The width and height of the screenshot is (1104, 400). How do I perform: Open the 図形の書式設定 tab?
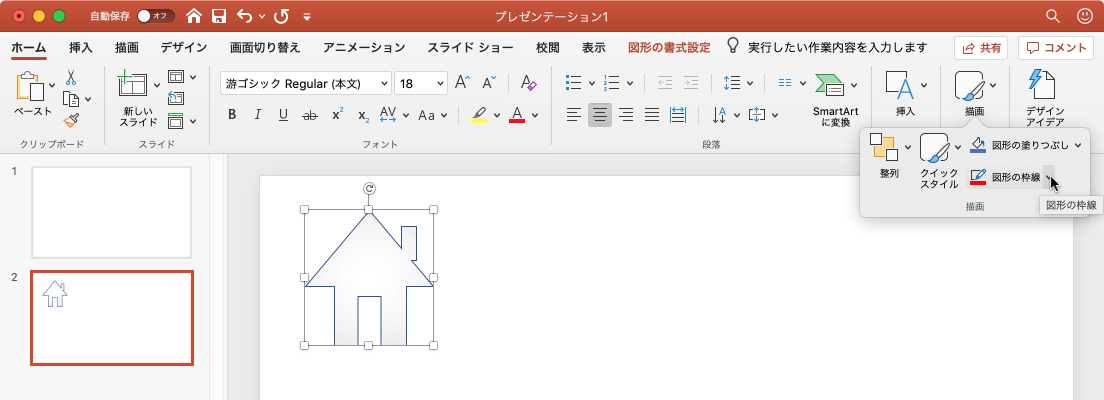[669, 48]
